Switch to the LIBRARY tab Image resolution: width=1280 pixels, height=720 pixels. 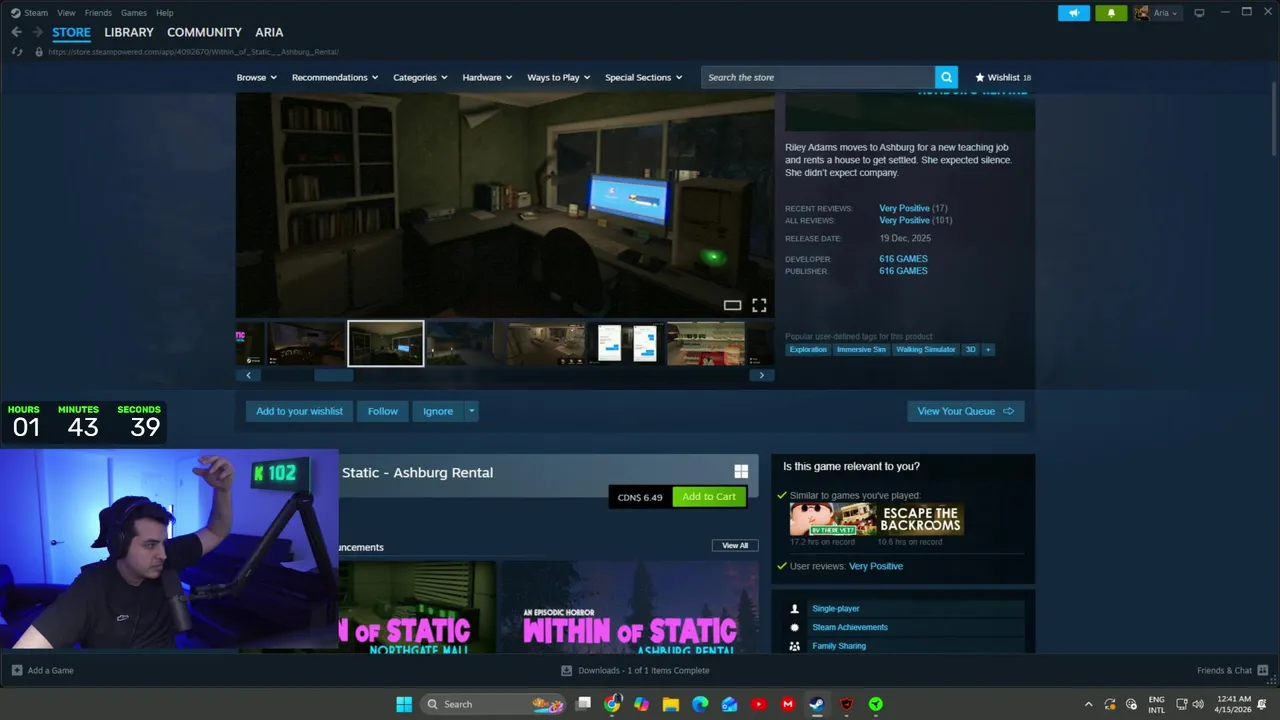(x=129, y=32)
